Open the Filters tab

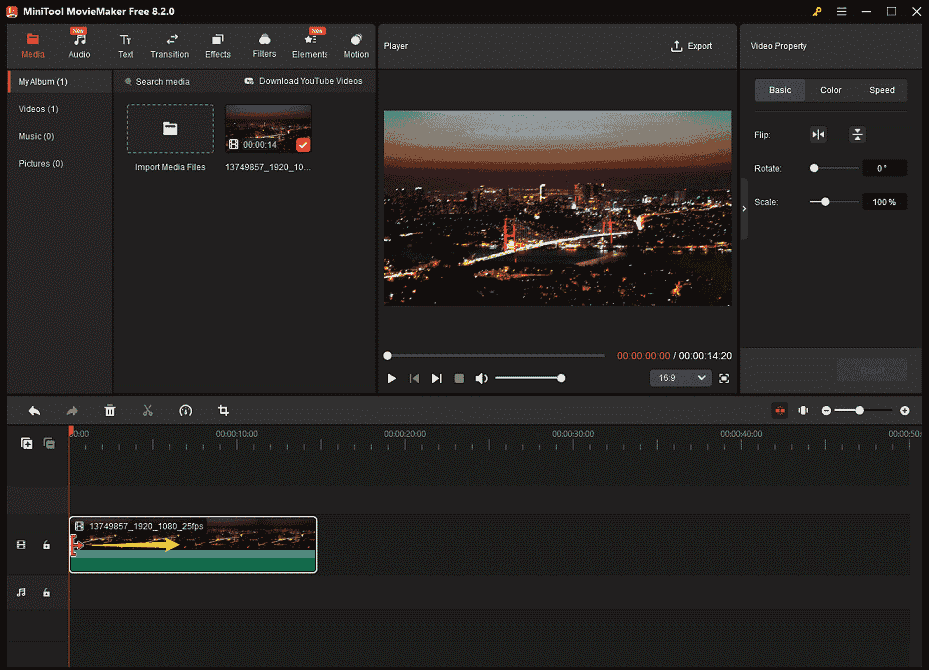point(264,46)
